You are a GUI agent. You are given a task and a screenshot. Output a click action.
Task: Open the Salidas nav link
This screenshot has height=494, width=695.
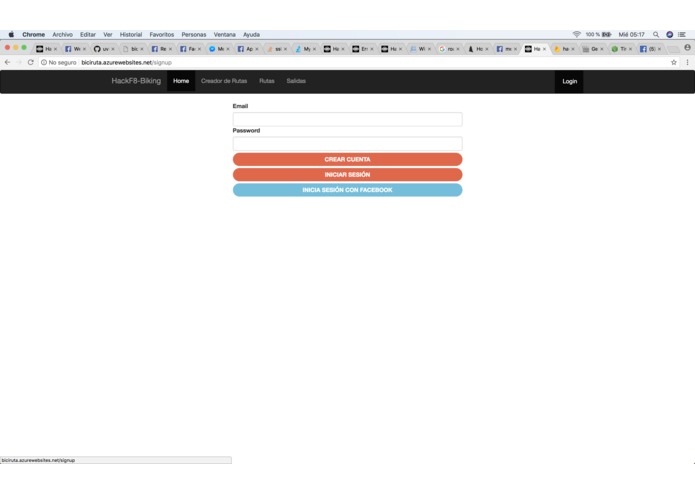pyautogui.click(x=296, y=81)
